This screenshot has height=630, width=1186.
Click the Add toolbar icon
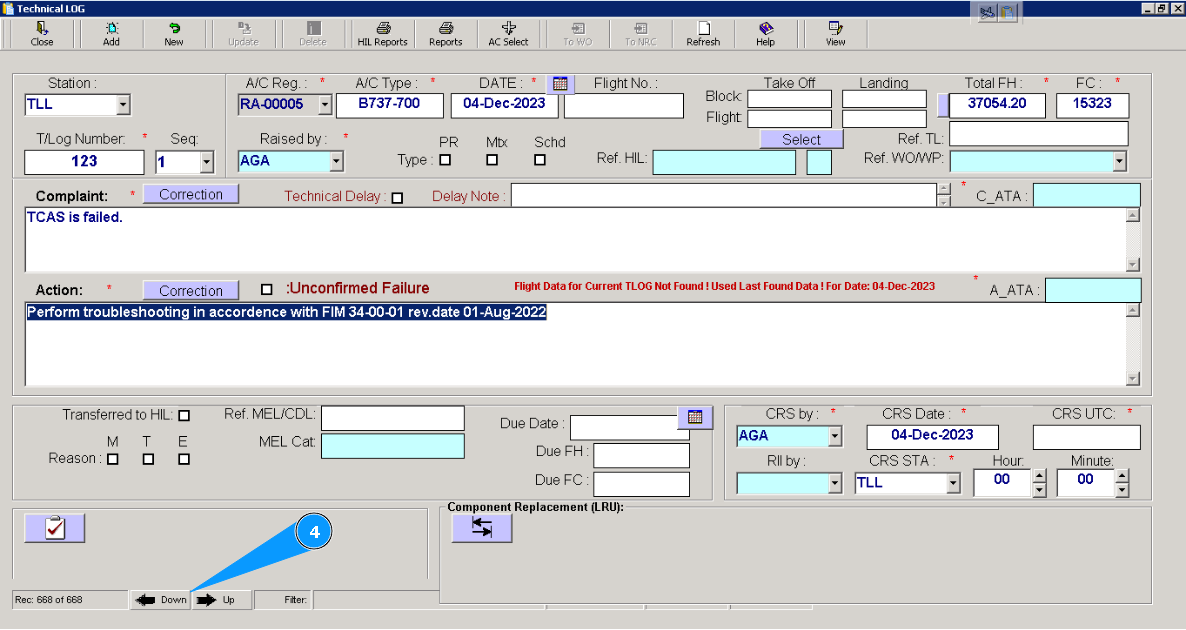(111, 34)
